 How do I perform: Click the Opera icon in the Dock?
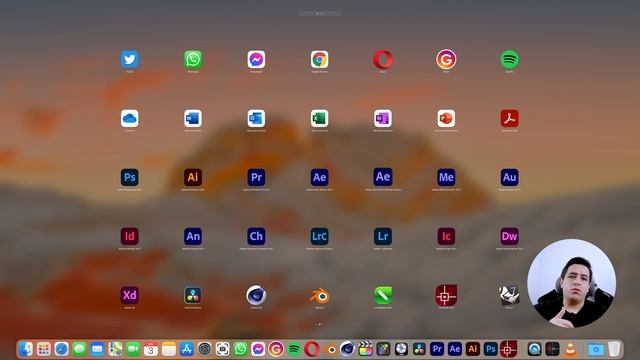point(312,349)
